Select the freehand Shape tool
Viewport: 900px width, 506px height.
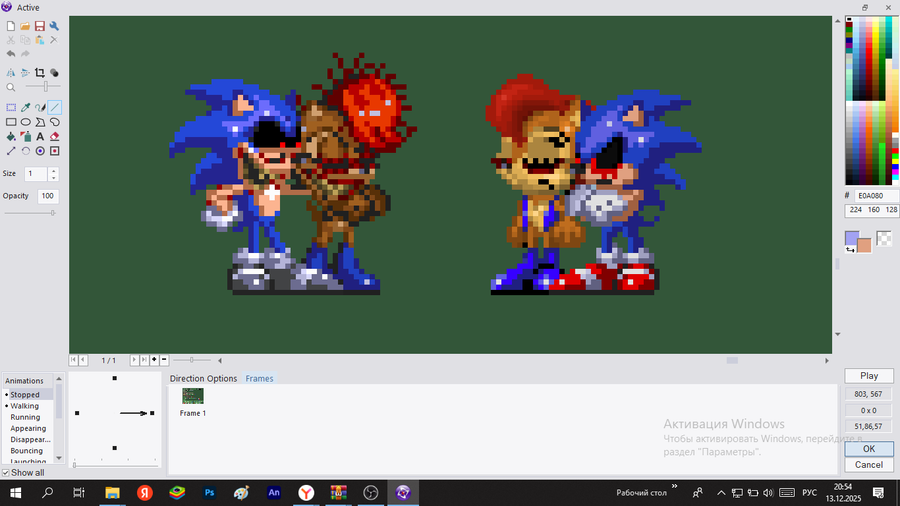click(x=55, y=122)
